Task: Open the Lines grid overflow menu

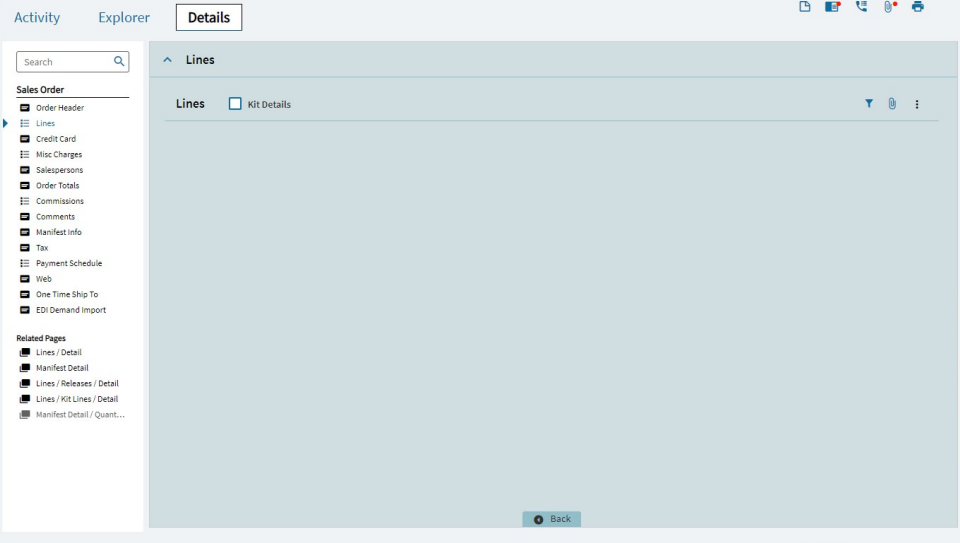Action: [917, 104]
